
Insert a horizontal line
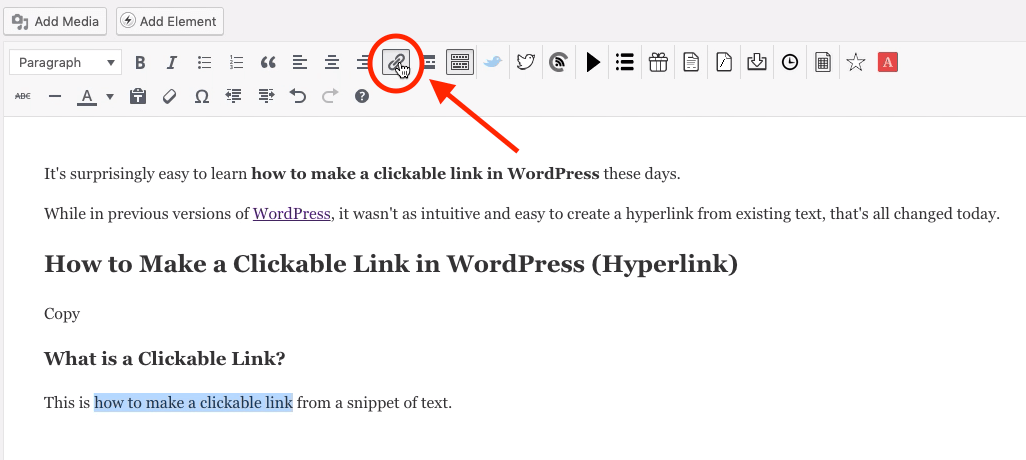tap(55, 96)
